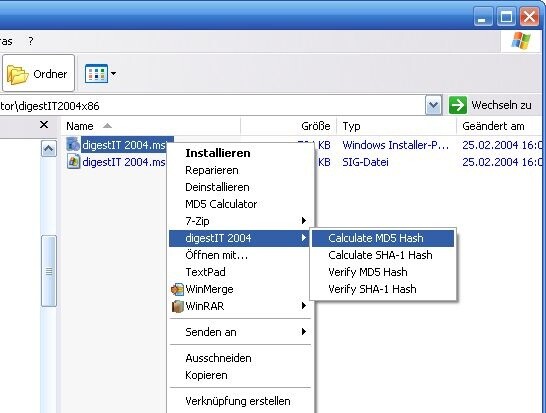
Task: Click the WinRAR books icon
Action: click(177, 306)
